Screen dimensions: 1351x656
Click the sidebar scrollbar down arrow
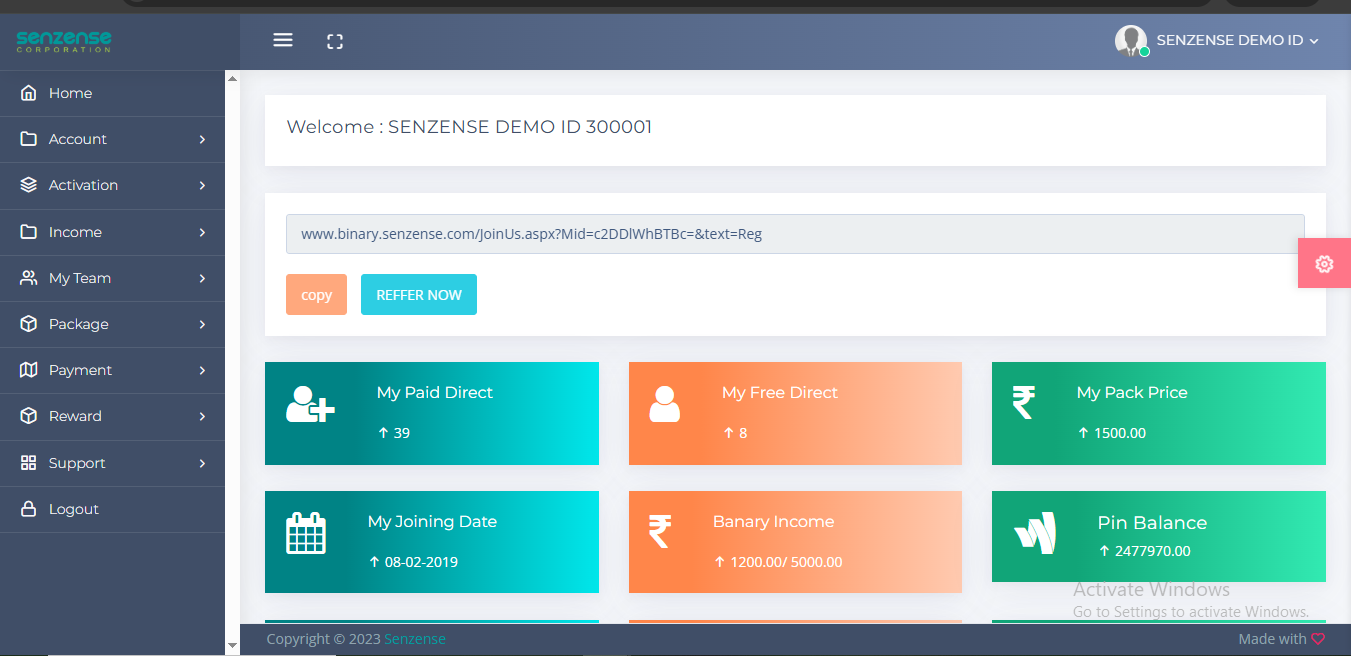(232, 647)
